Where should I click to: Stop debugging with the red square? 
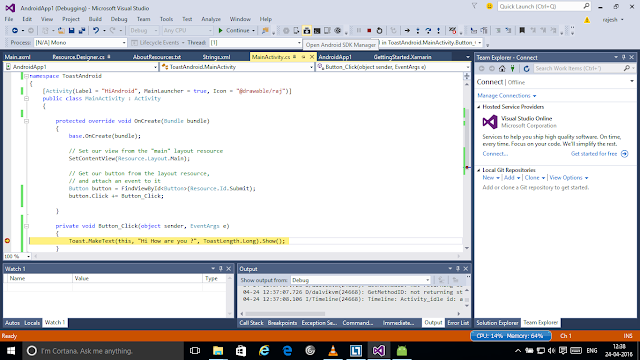pos(369,31)
